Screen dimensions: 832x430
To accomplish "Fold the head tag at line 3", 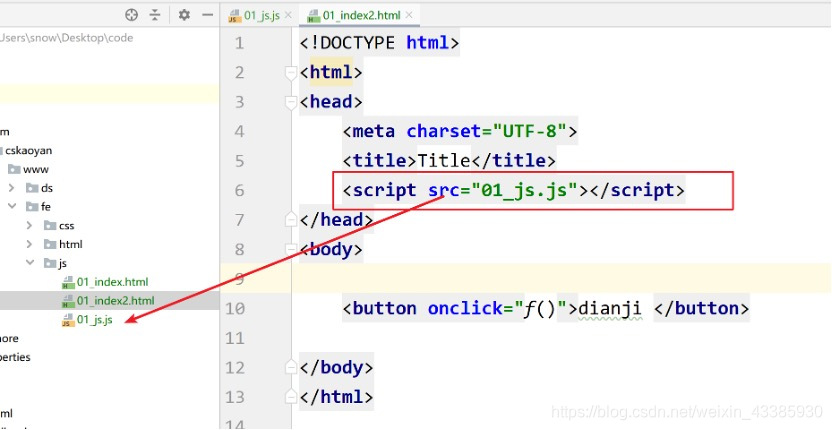I will click(291, 102).
